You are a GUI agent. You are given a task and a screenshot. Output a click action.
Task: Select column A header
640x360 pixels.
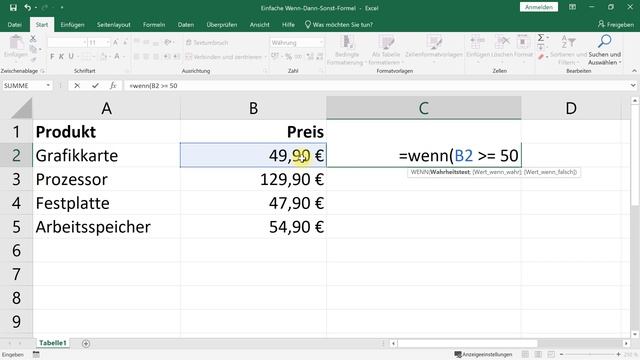coord(106,108)
